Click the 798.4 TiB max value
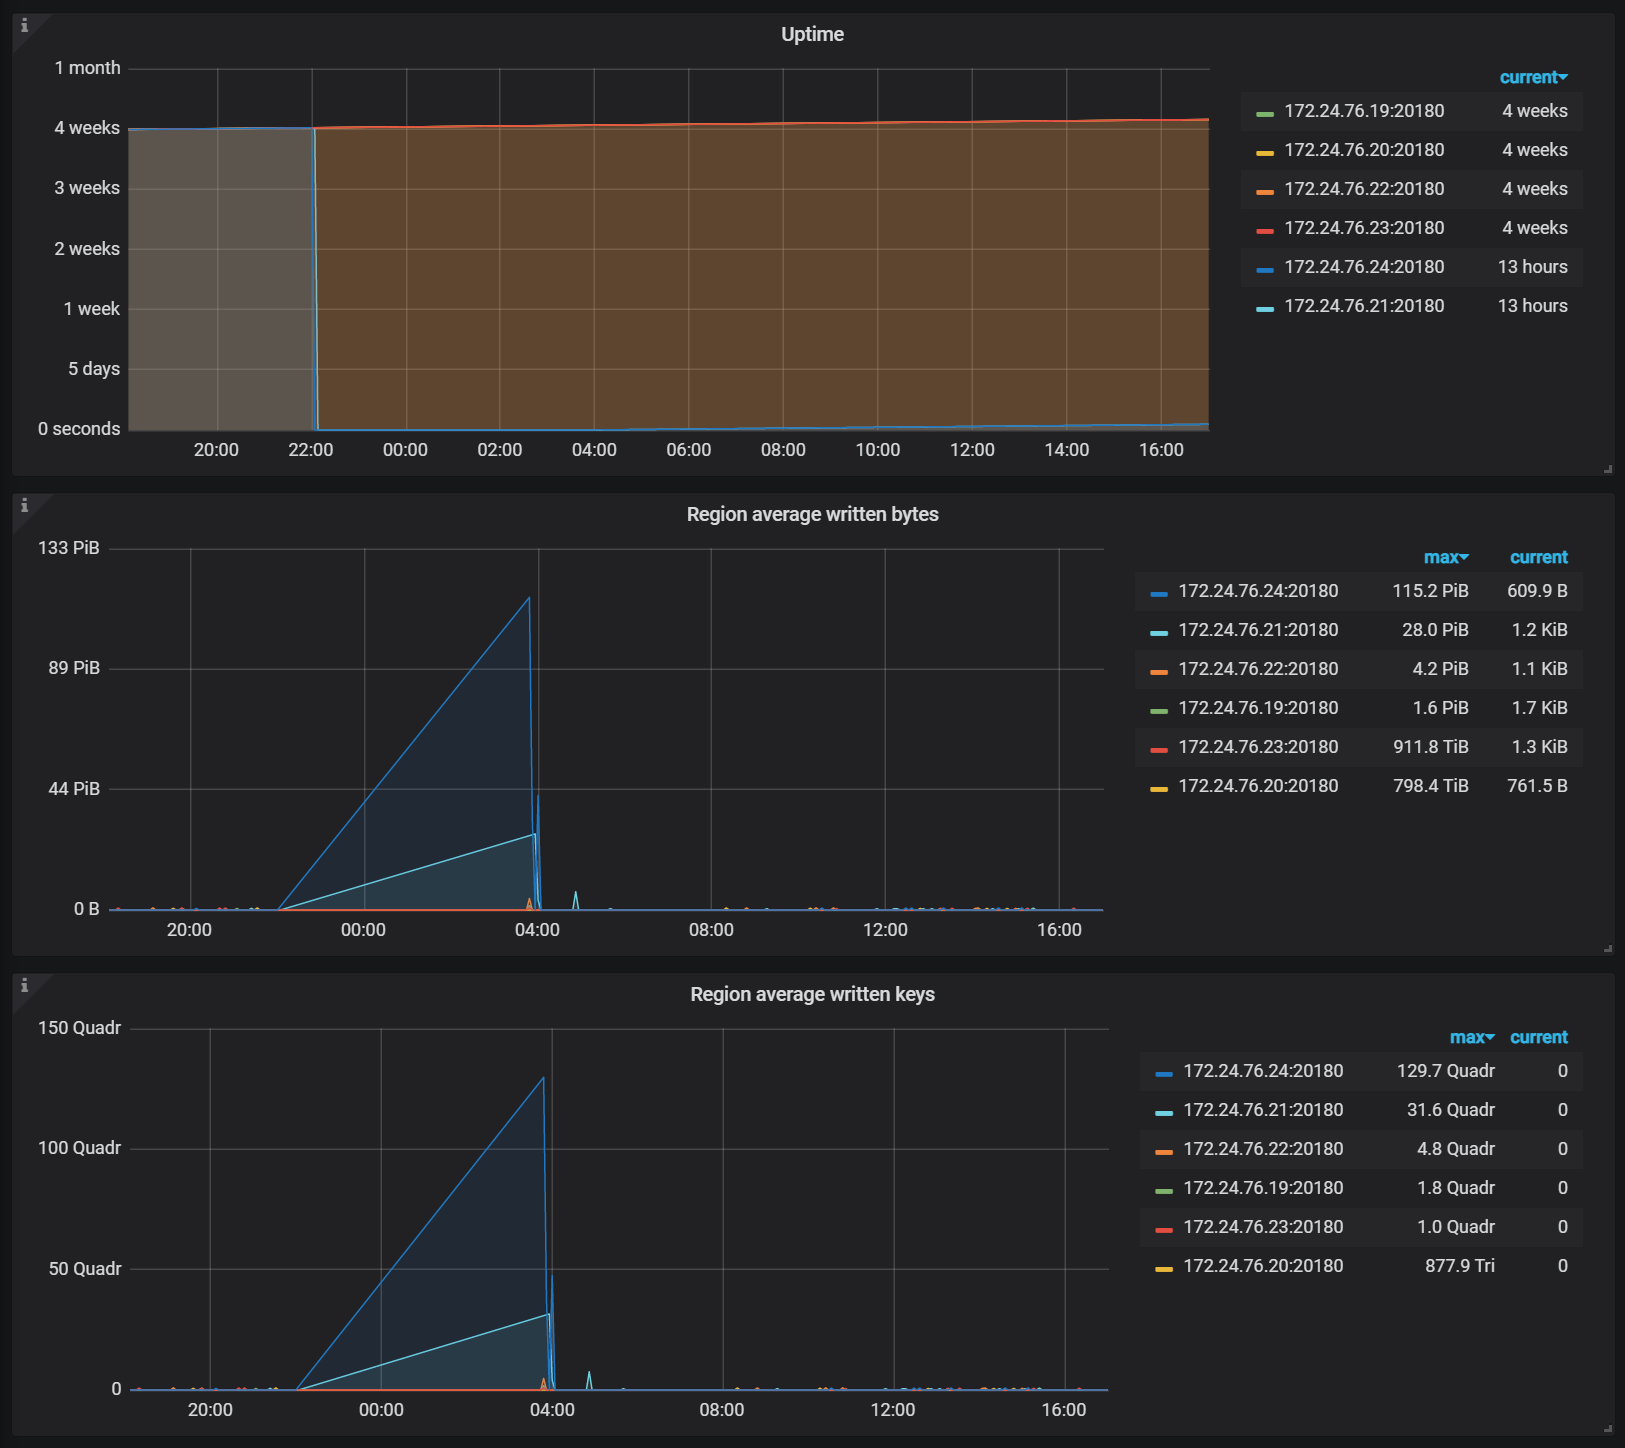This screenshot has height=1448, width=1625. tap(1430, 786)
